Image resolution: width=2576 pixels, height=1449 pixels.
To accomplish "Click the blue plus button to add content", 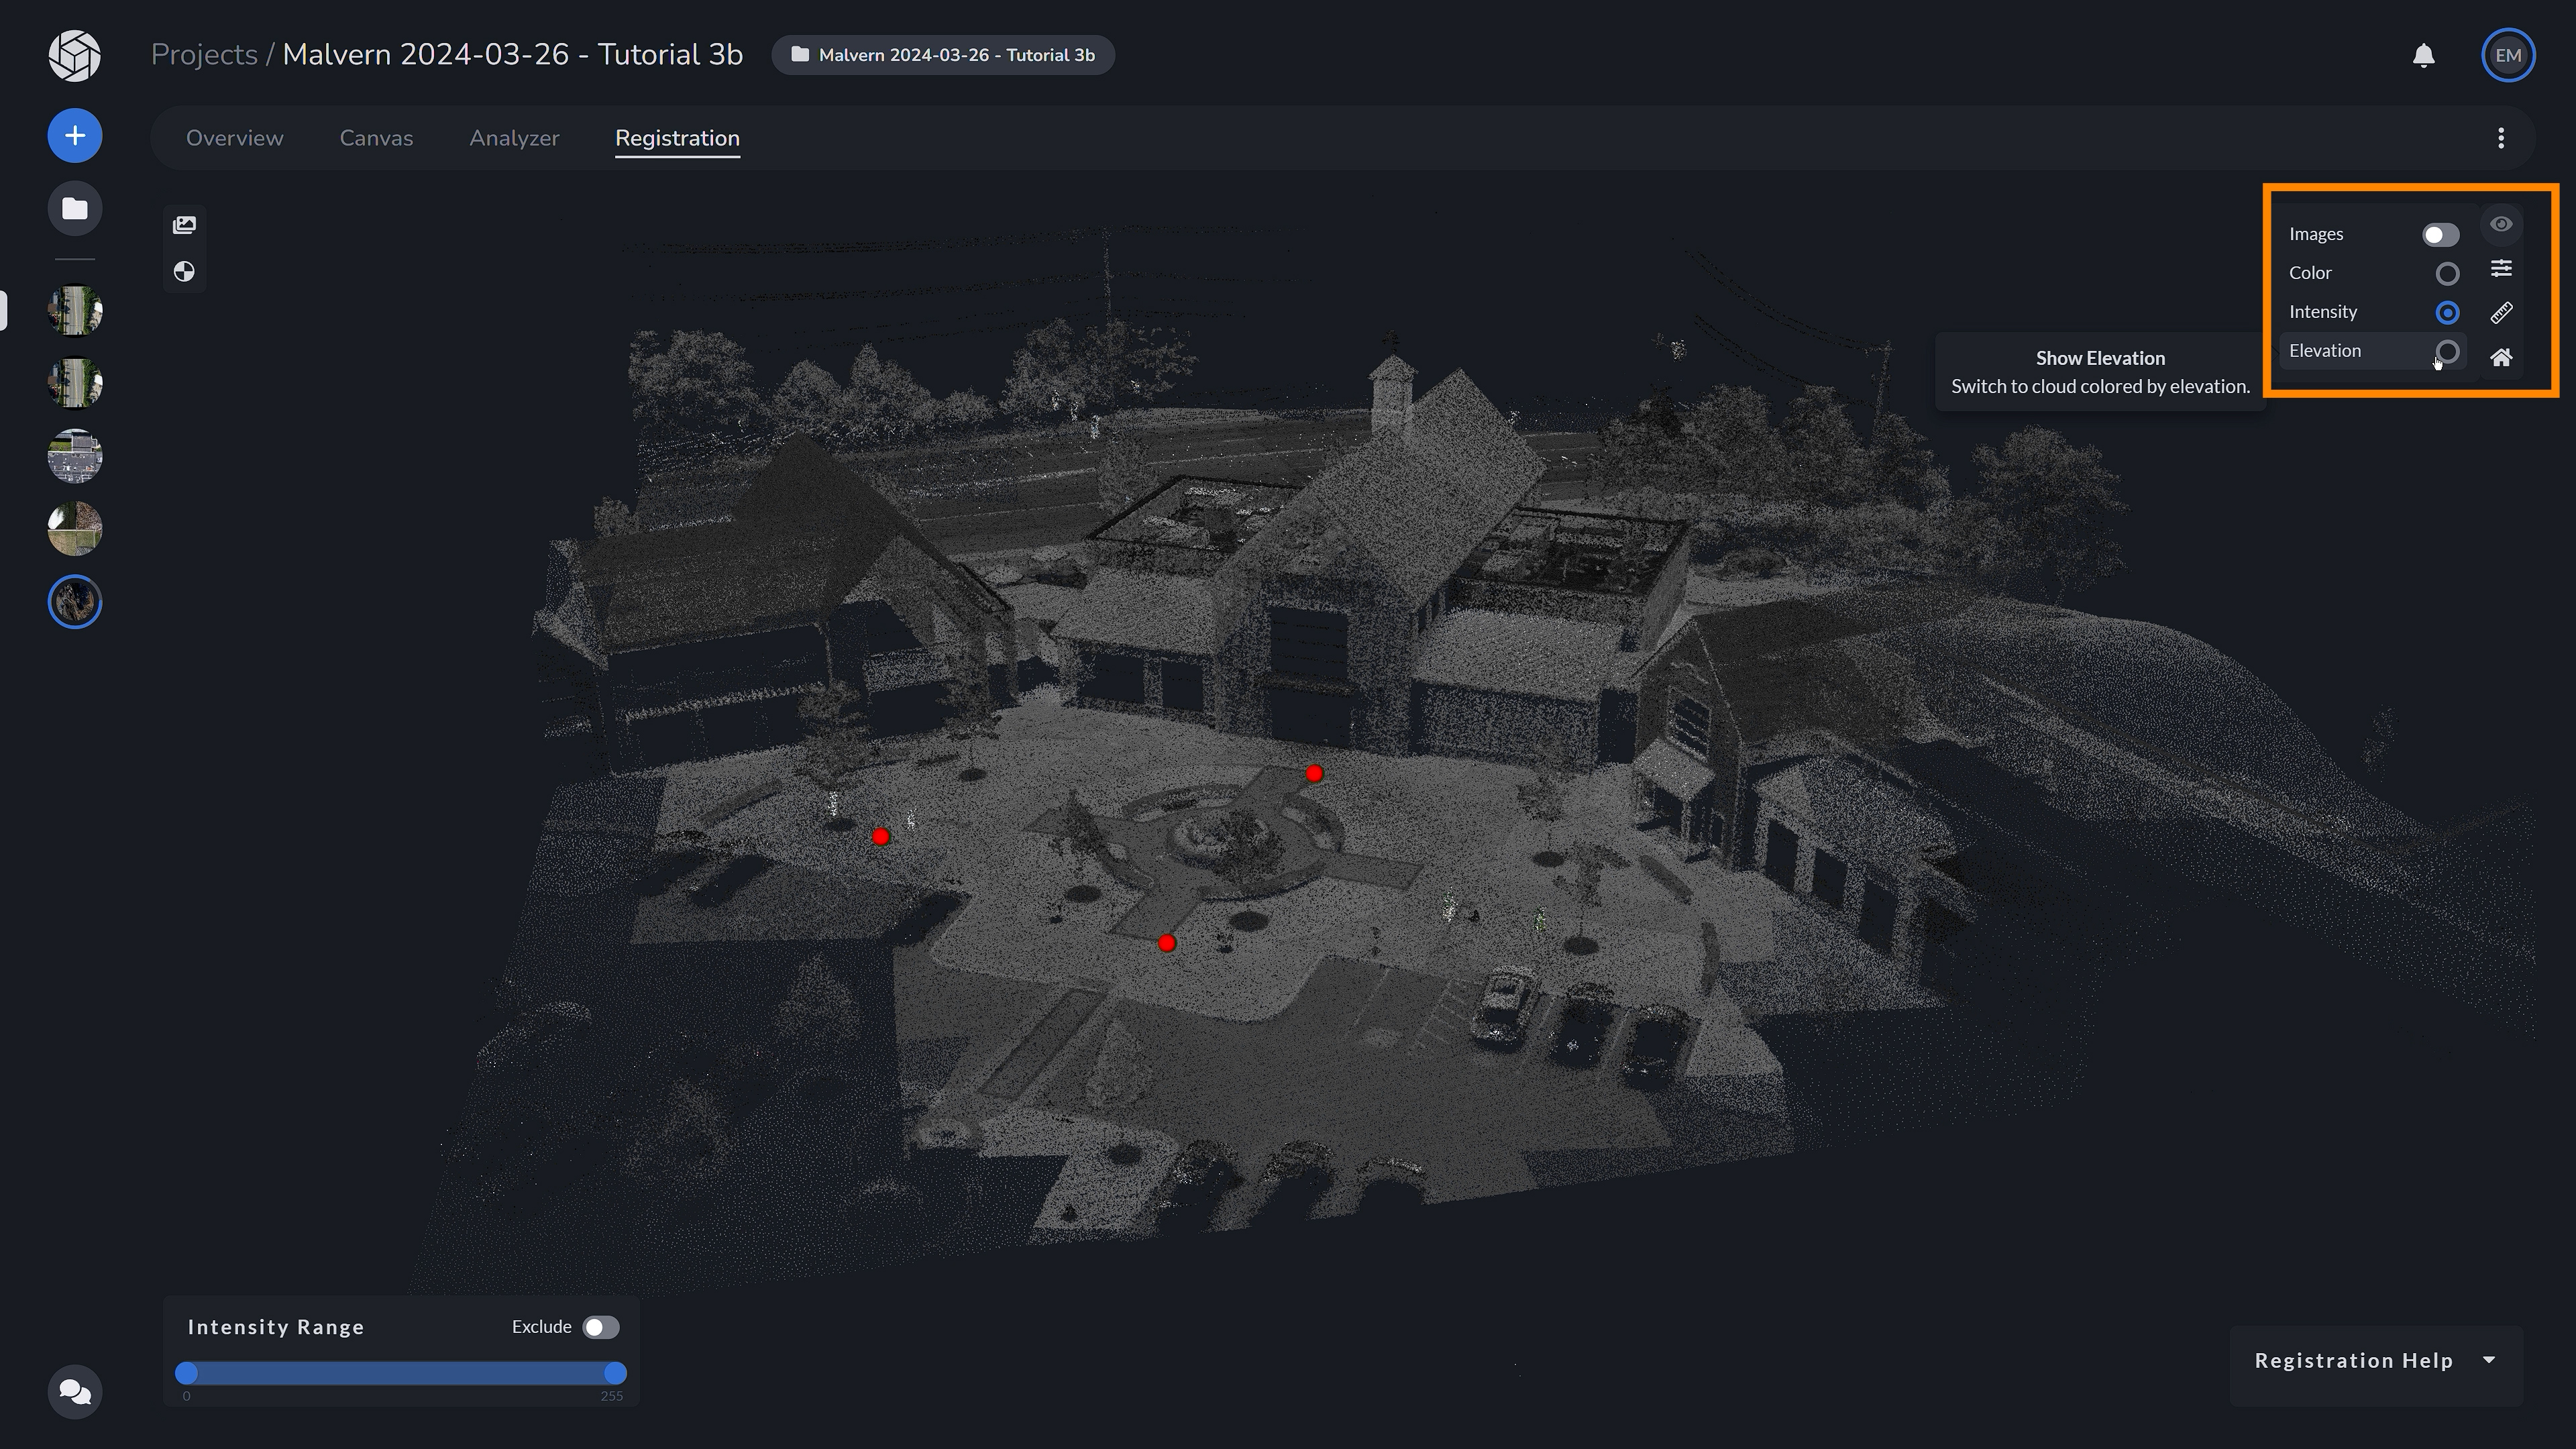I will [74, 135].
